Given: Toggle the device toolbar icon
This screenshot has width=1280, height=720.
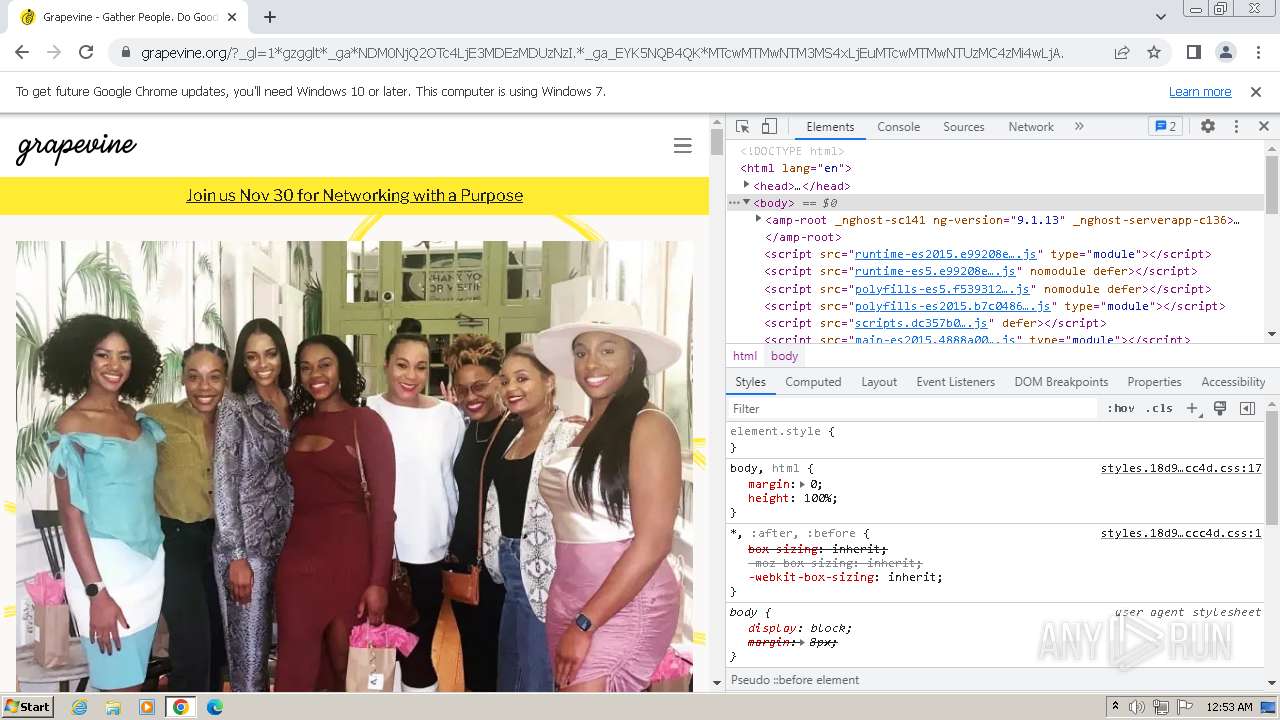Looking at the screenshot, I should click(x=769, y=127).
